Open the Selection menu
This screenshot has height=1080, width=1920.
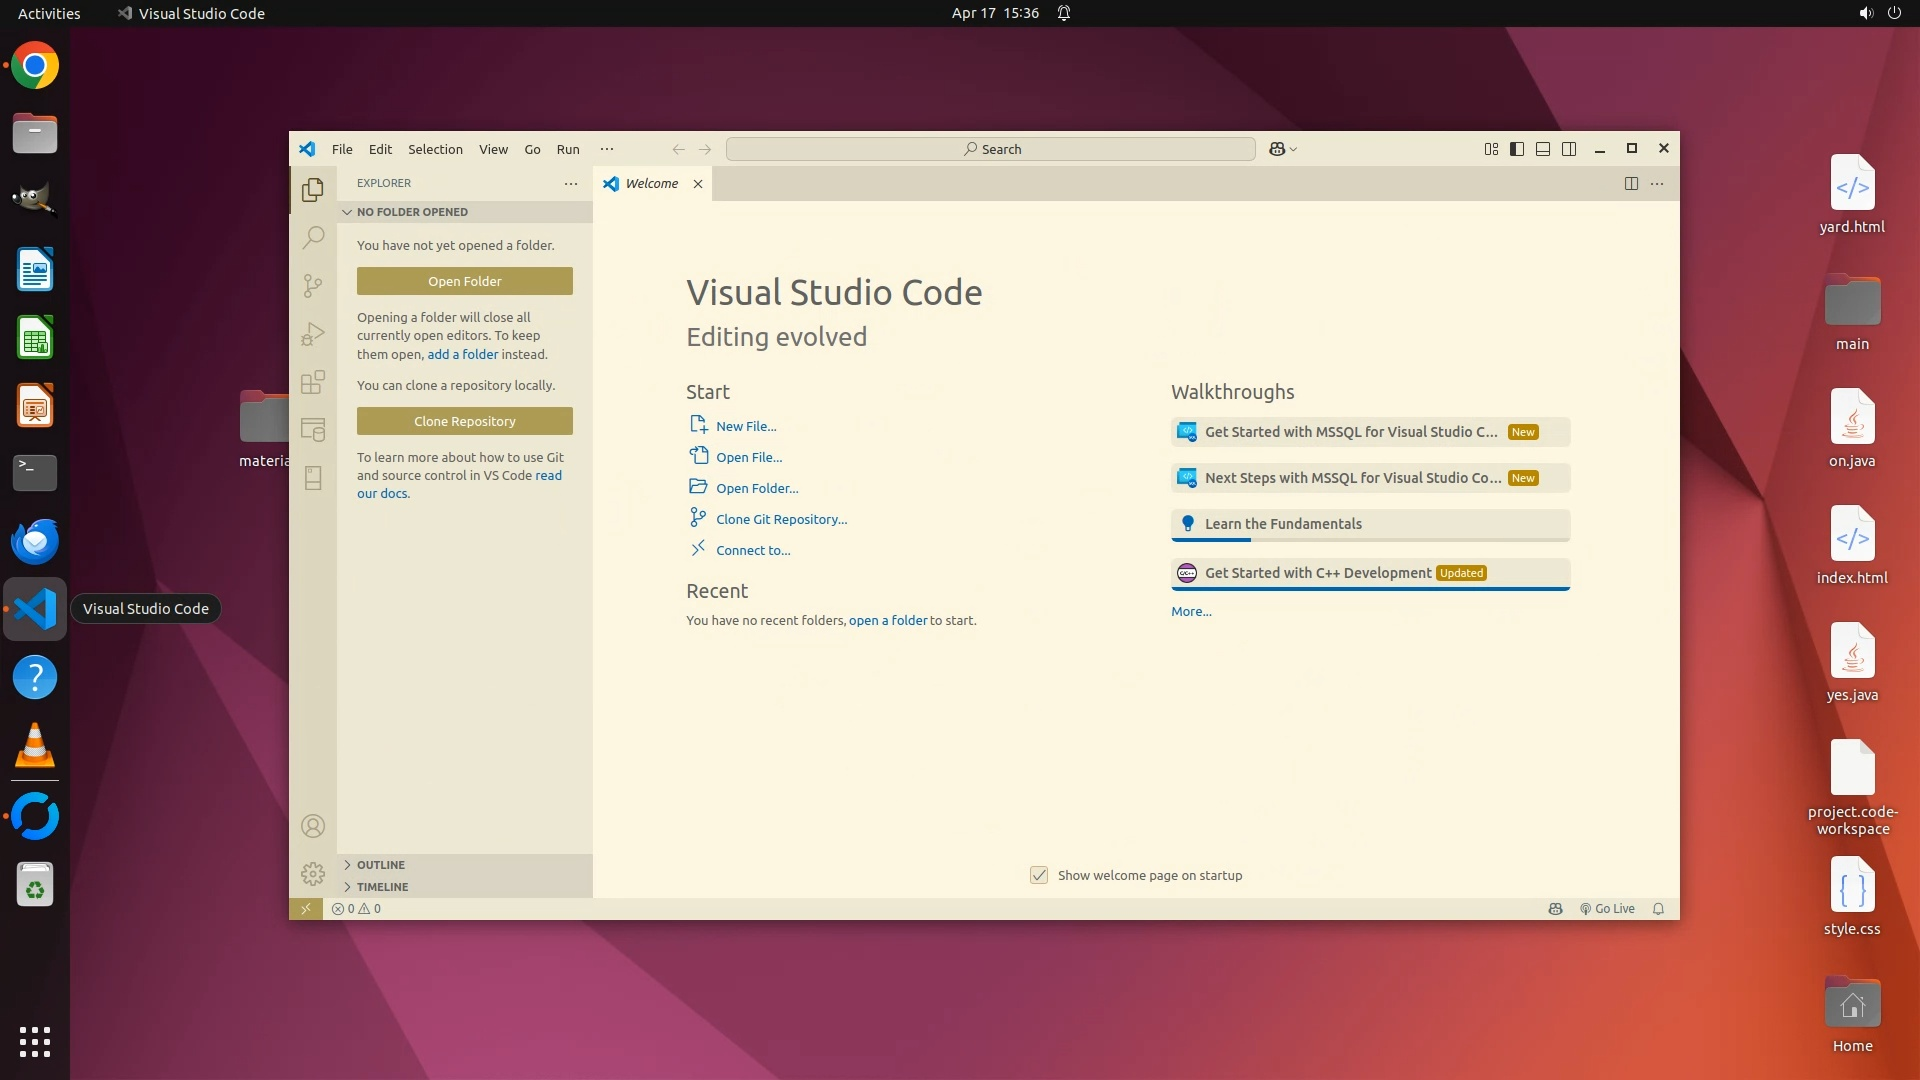click(435, 149)
